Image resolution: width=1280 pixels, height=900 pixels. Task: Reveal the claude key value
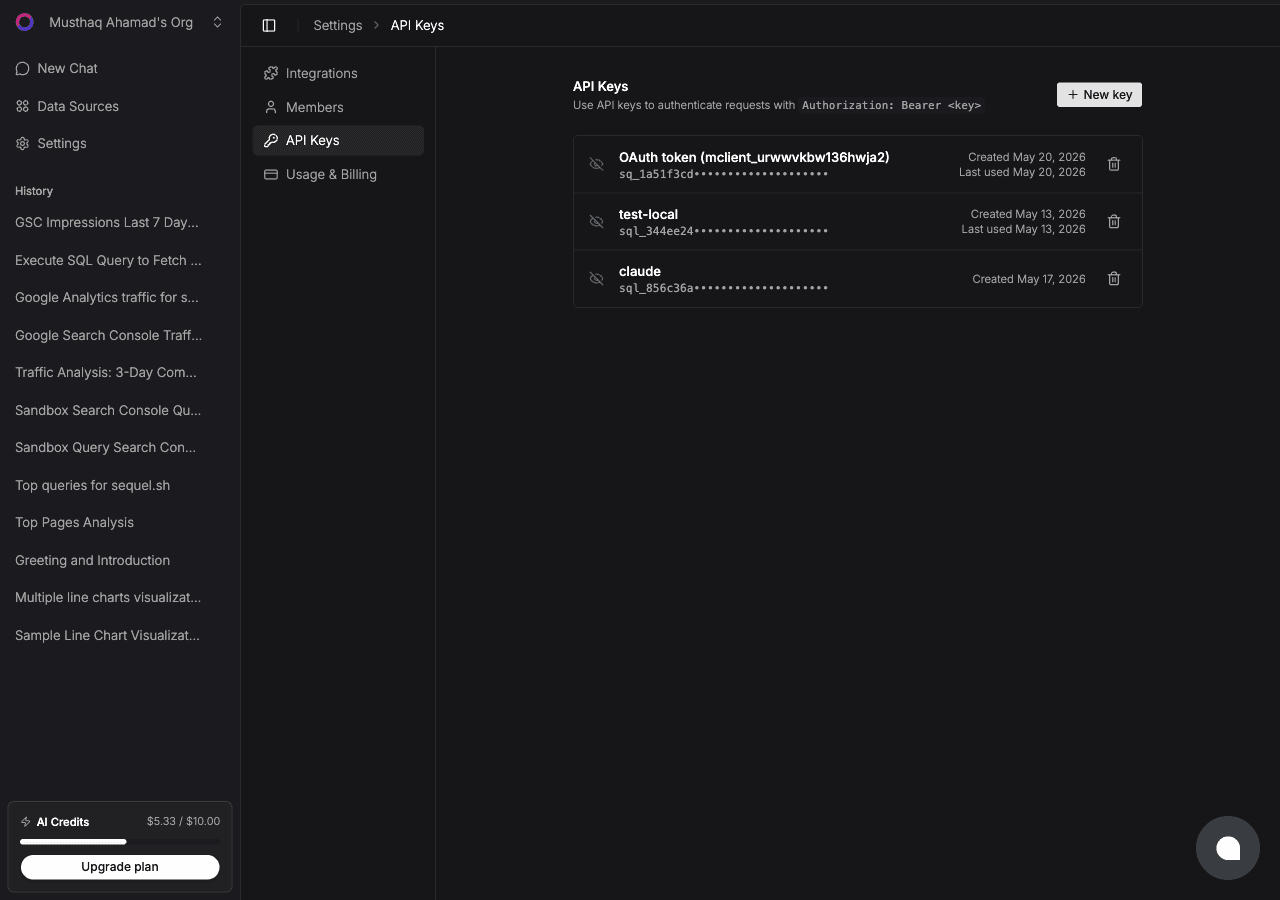pyautogui.click(x=597, y=279)
